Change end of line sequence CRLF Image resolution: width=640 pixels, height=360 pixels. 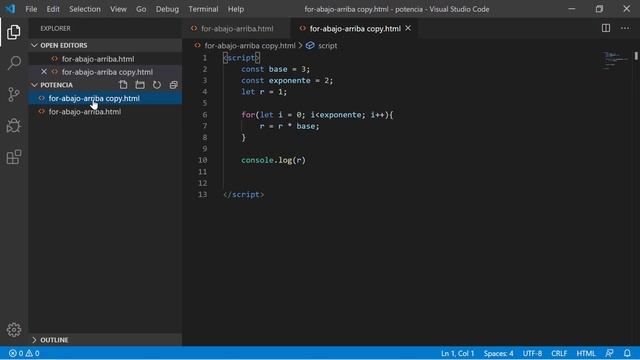tap(559, 353)
